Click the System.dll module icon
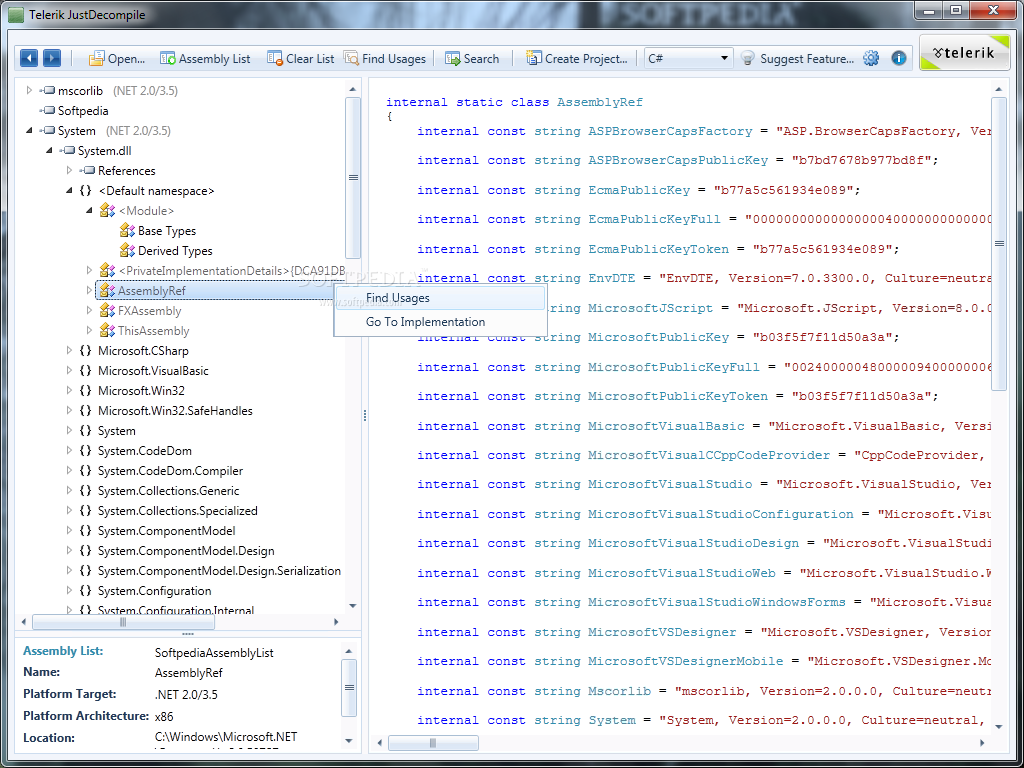This screenshot has width=1024, height=768. 67,151
